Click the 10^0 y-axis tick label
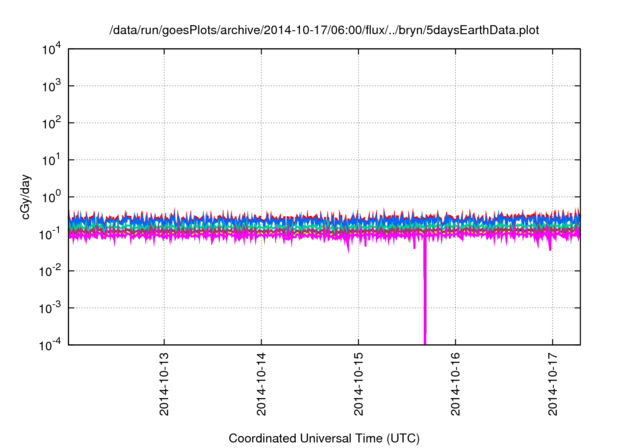The image size is (640, 448). [51, 197]
